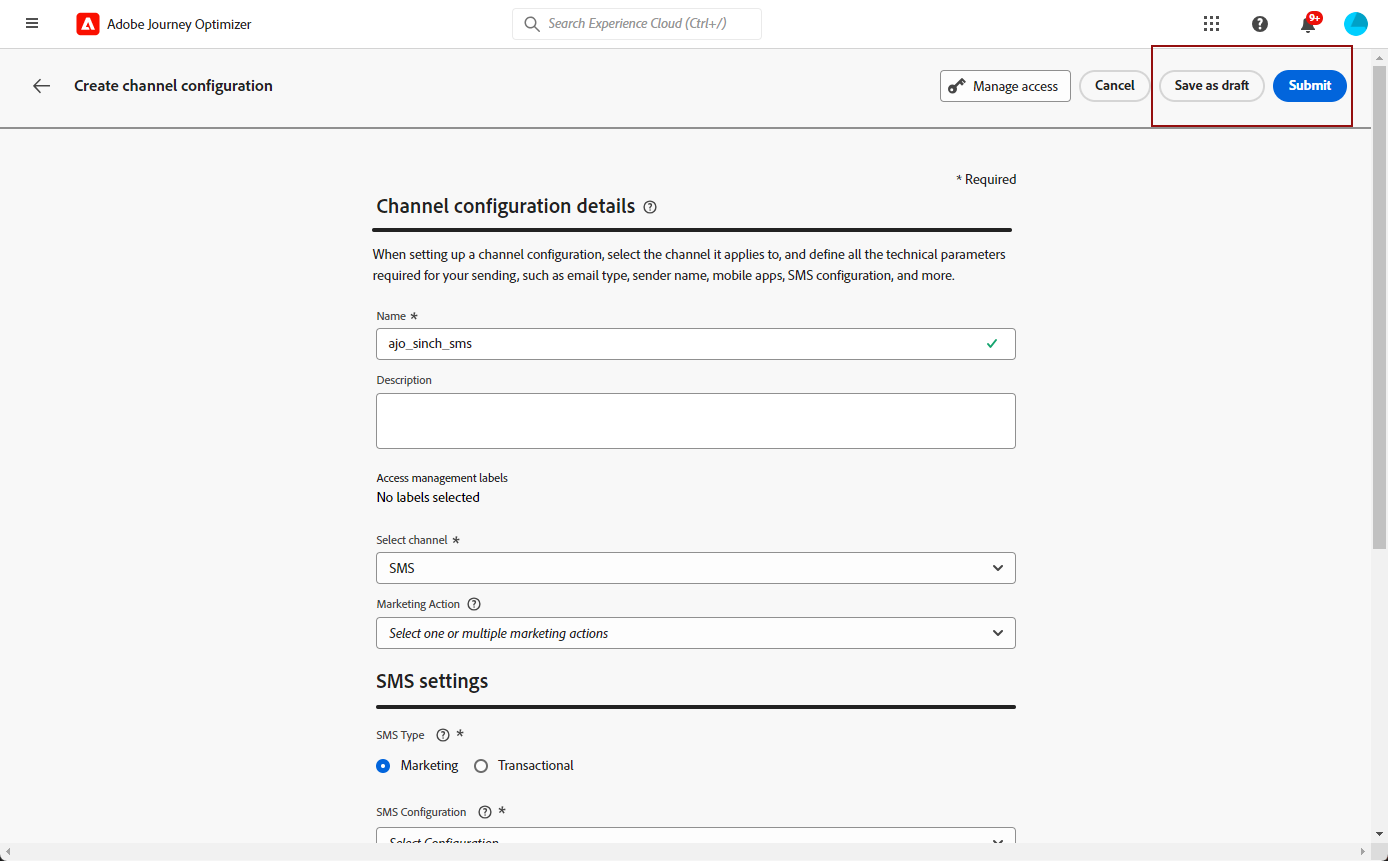Image resolution: width=1388 pixels, height=861 pixels.
Task: Open the notifications bell
Action: [x=1308, y=25]
